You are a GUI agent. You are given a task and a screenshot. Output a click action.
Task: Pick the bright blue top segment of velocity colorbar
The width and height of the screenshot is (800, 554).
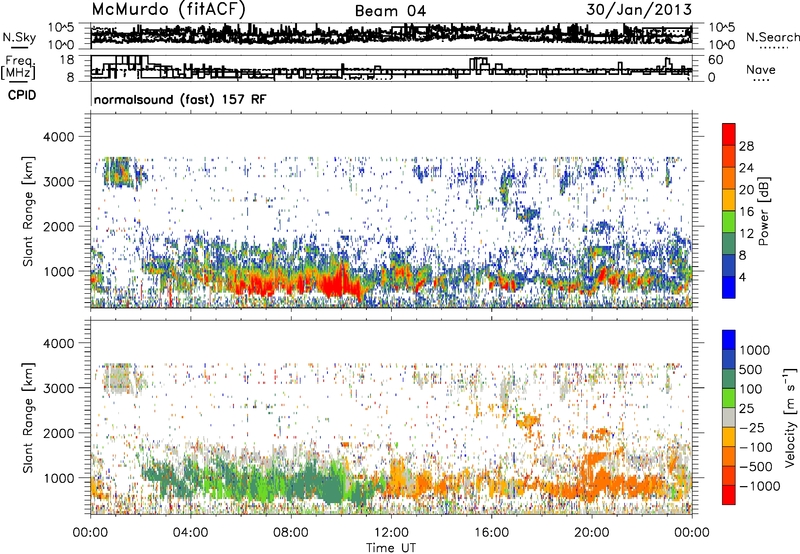coord(729,340)
